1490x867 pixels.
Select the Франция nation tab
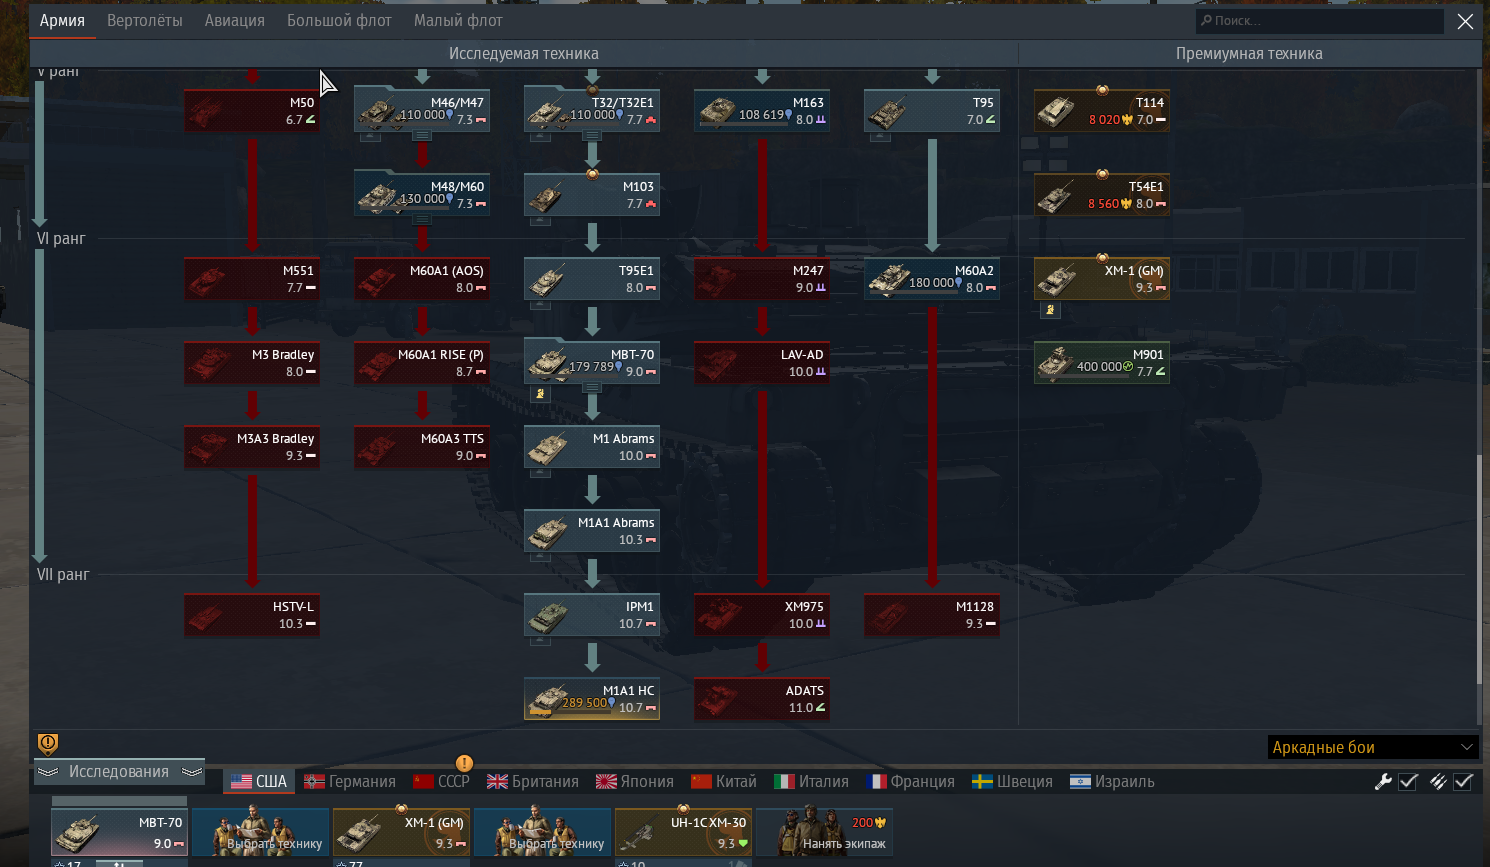pos(910,781)
